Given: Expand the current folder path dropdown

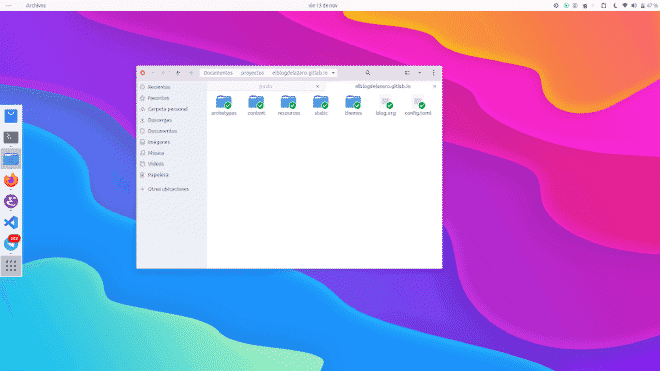Looking at the screenshot, I should coord(333,73).
